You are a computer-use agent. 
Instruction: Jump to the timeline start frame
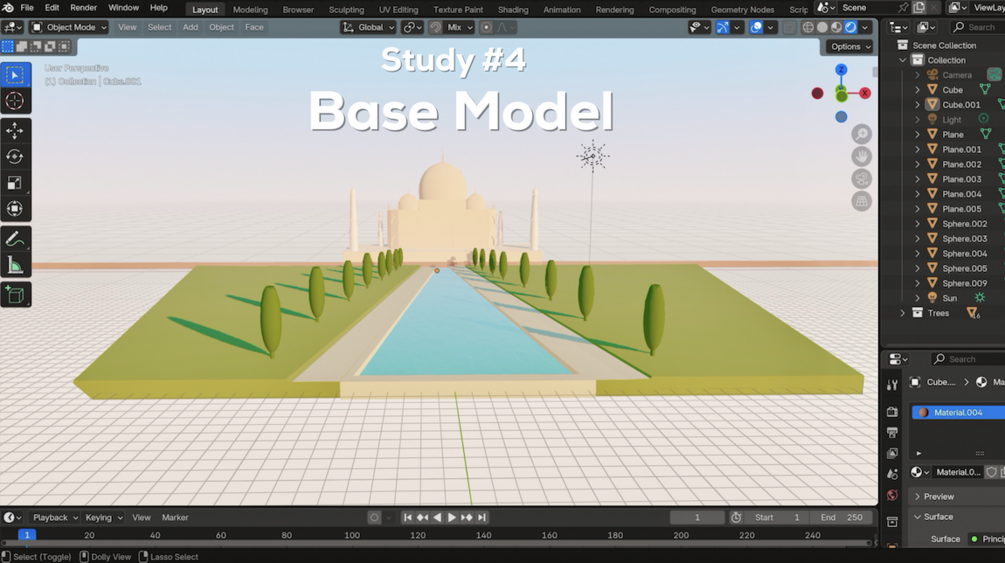(407, 517)
